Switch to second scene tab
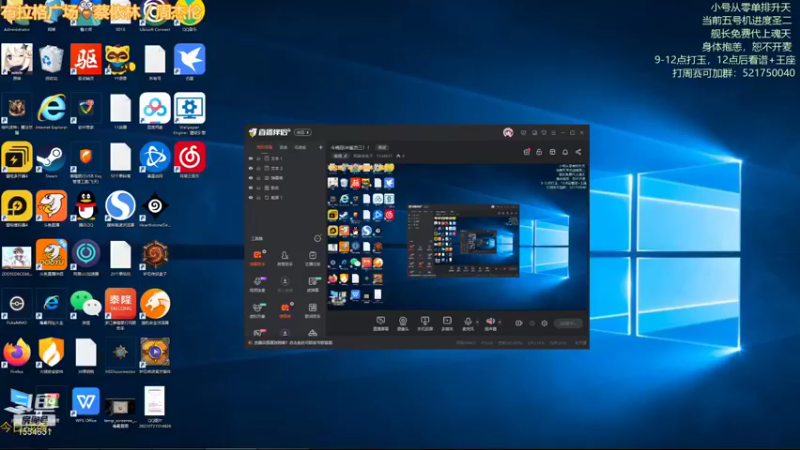Image resolution: width=800 pixels, height=450 pixels. [x=283, y=147]
